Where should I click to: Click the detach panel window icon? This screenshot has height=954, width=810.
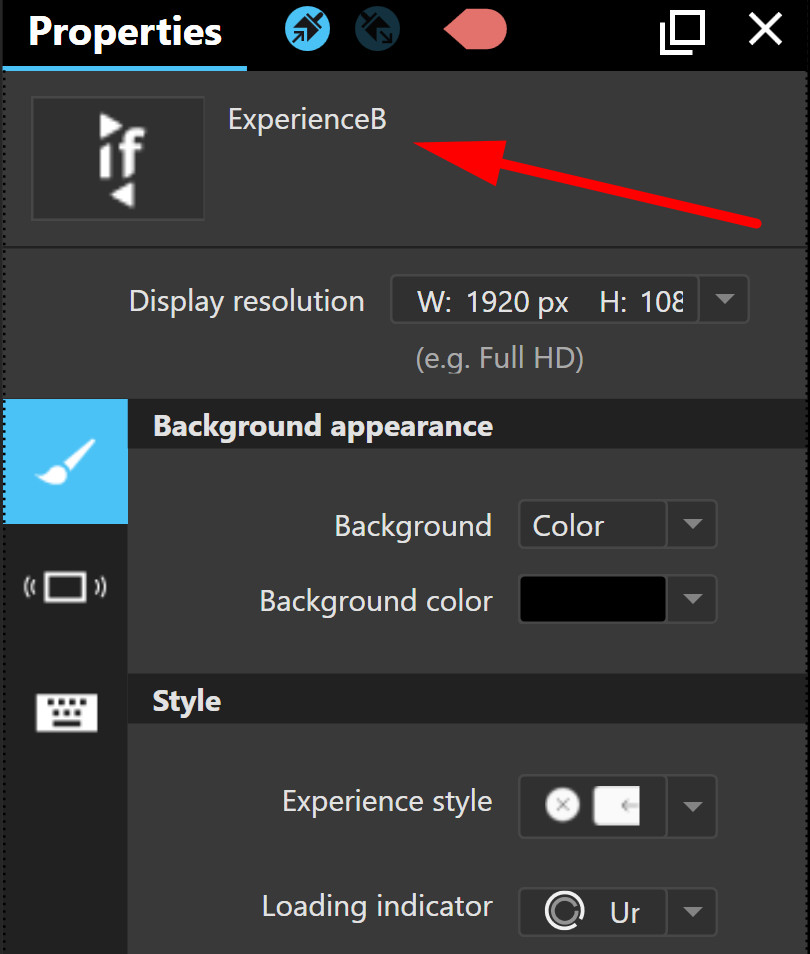(x=682, y=32)
